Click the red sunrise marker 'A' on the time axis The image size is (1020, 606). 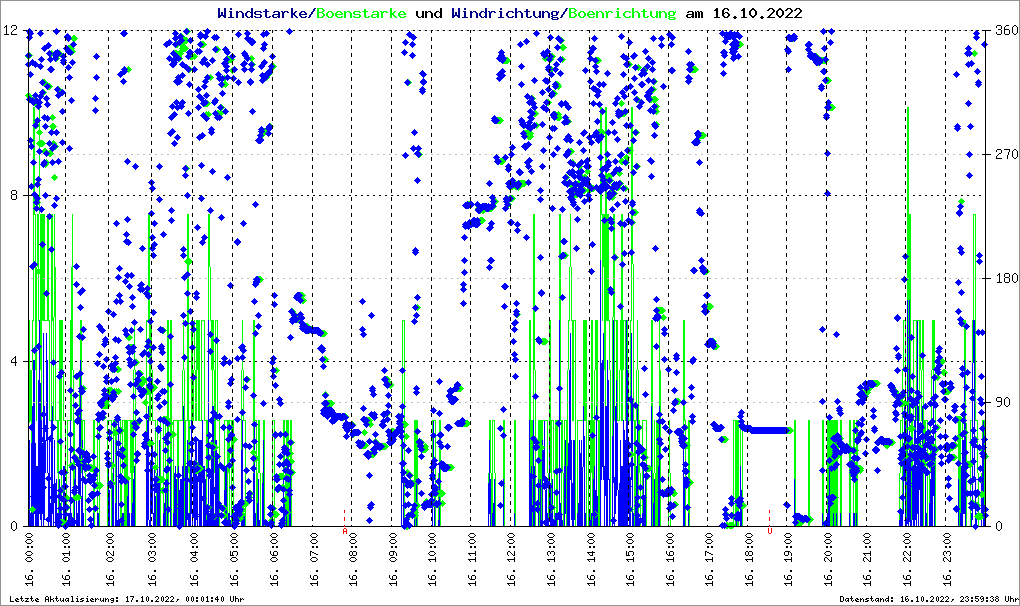click(x=345, y=531)
